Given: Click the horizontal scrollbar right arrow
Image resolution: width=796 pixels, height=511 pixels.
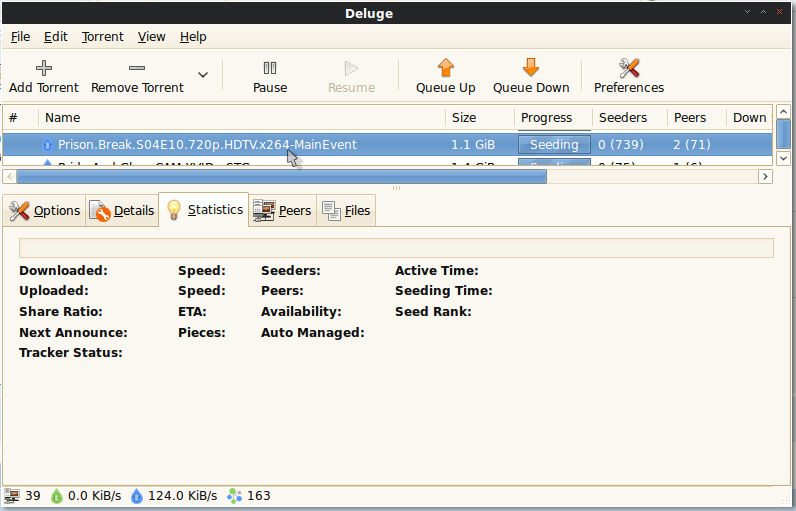Looking at the screenshot, I should tap(765, 177).
